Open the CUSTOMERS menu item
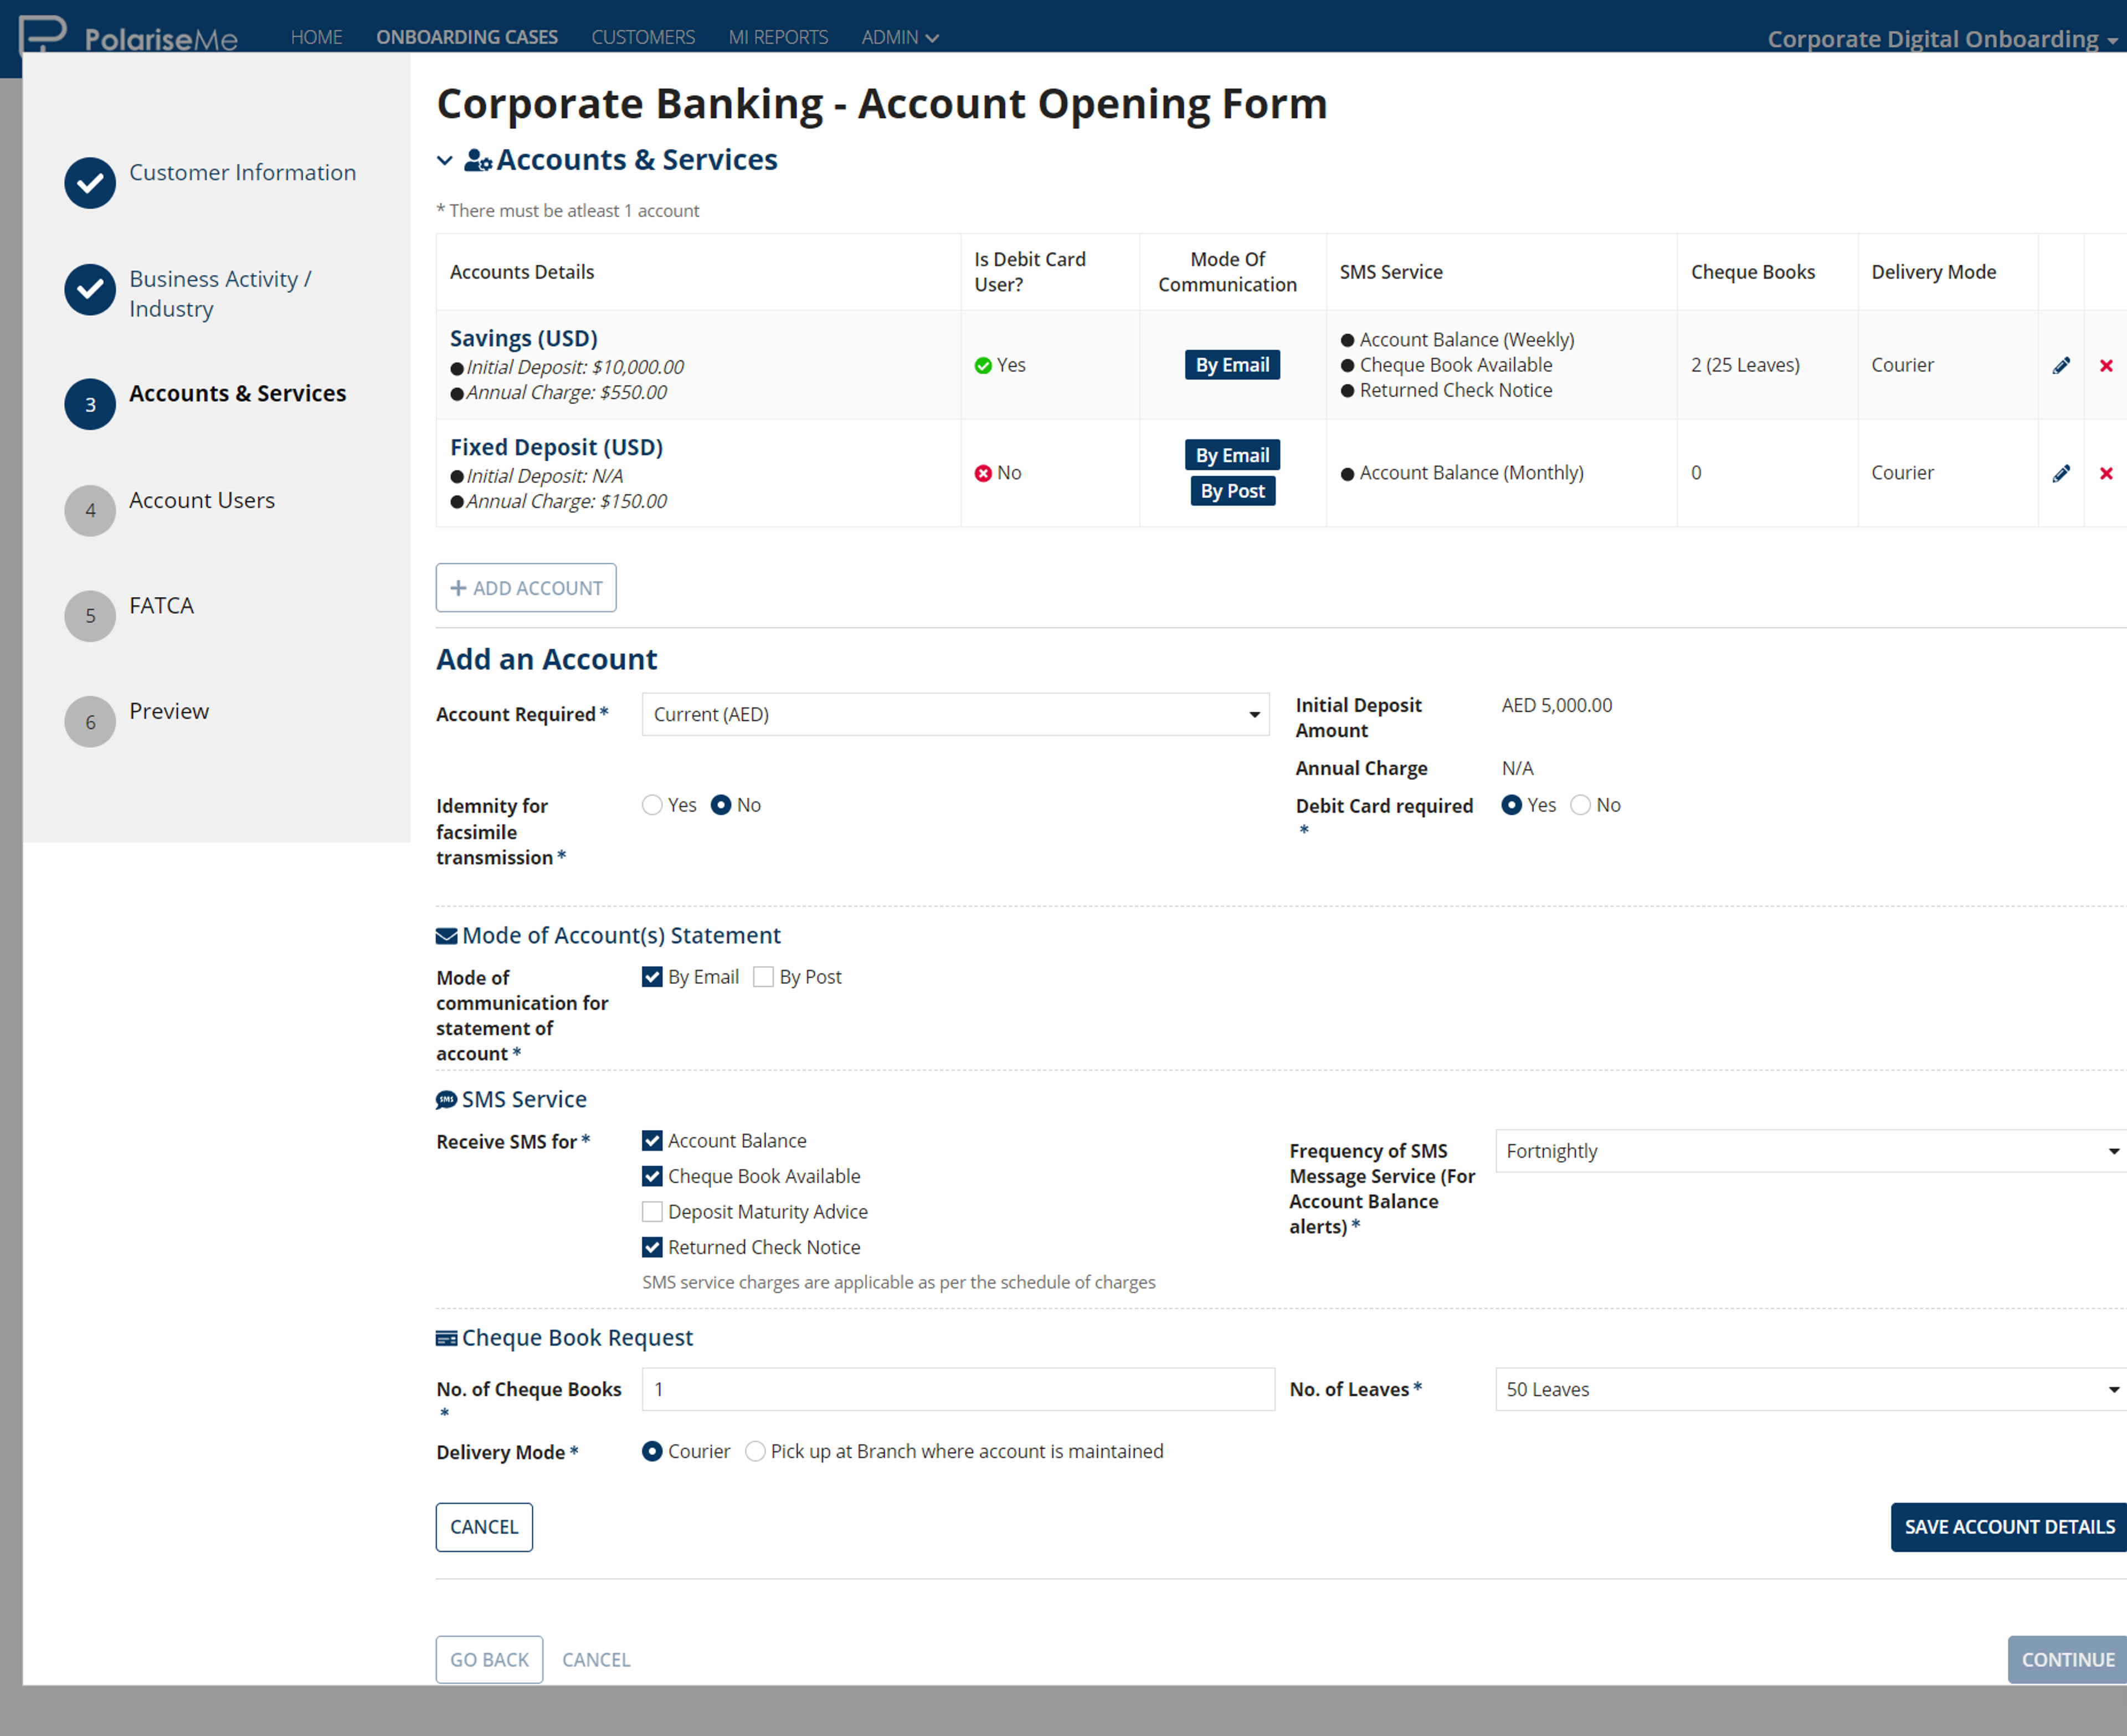Image resolution: width=2127 pixels, height=1736 pixels. (x=643, y=37)
